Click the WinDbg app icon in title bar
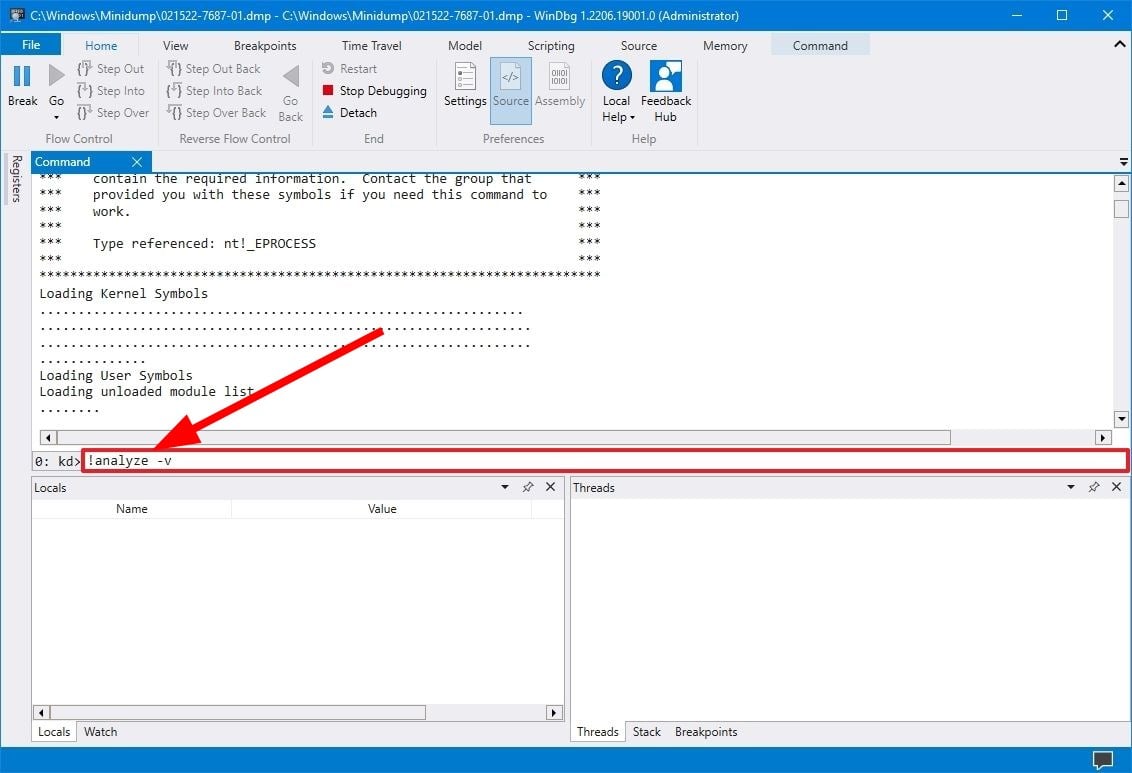Screen dimensions: 1132x773 [17, 15]
